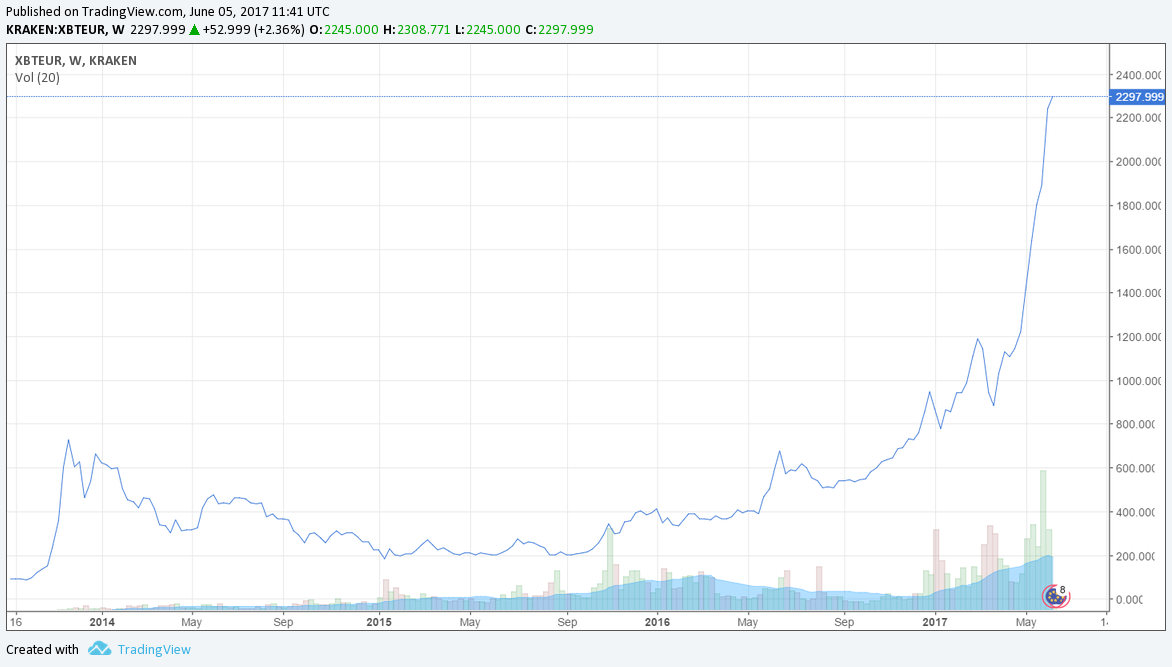This screenshot has width=1172, height=667.
Task: Click the 1000.000 price axis label
Action: tap(1138, 381)
